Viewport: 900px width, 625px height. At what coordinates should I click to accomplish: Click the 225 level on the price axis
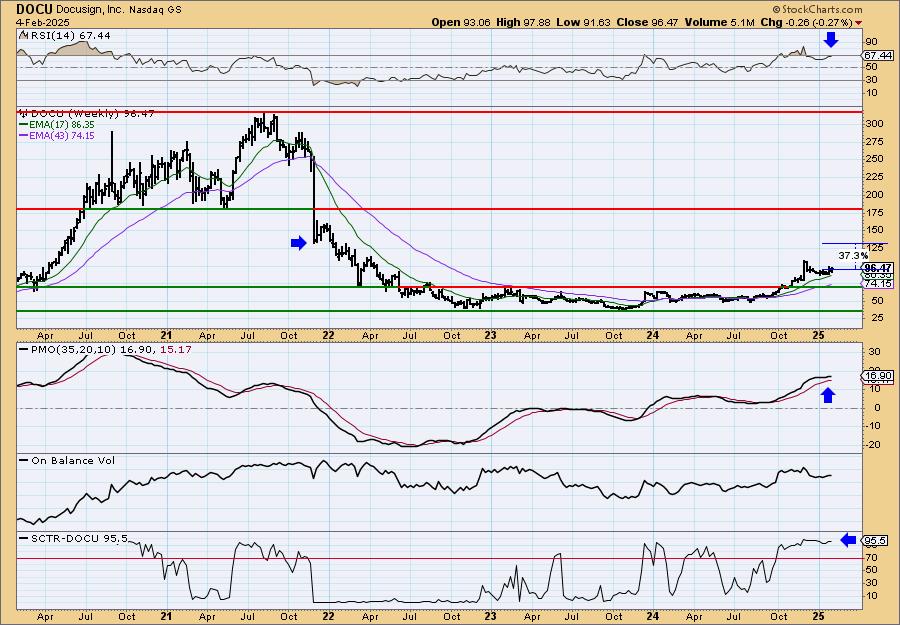tap(875, 177)
